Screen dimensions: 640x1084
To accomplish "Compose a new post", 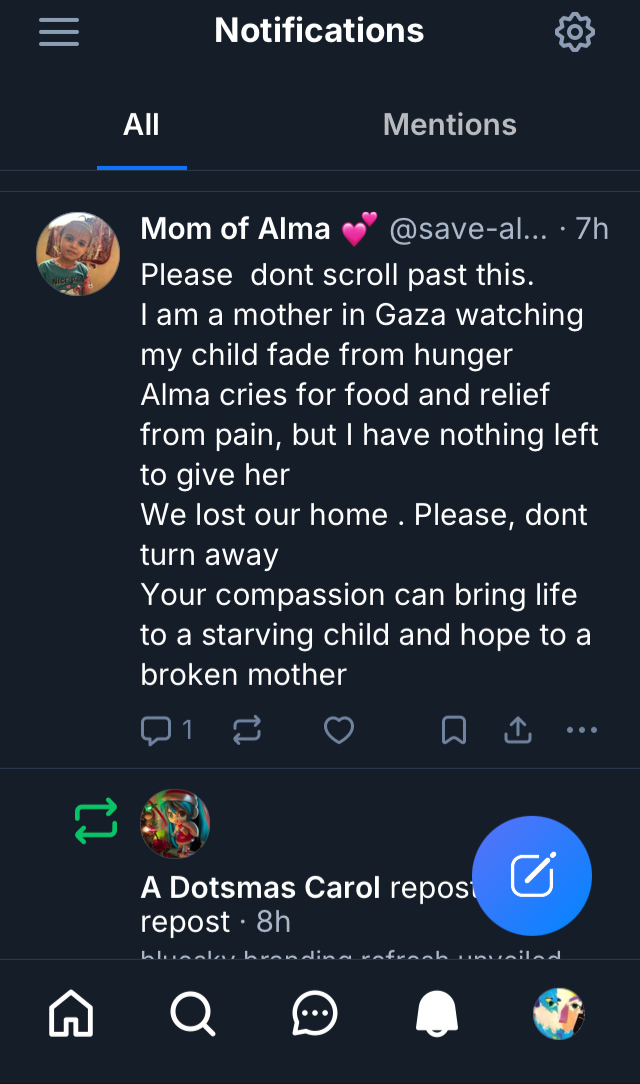I will 532,876.
